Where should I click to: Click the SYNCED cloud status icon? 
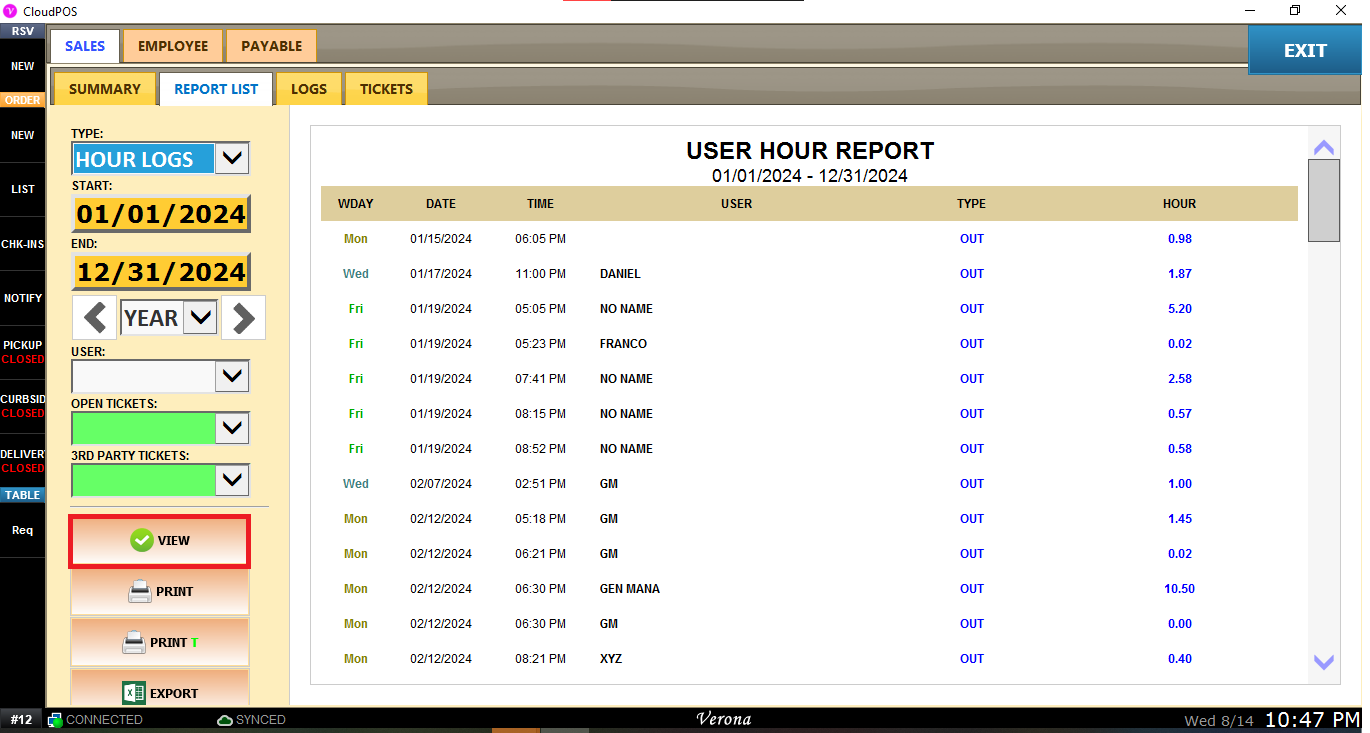pos(224,720)
